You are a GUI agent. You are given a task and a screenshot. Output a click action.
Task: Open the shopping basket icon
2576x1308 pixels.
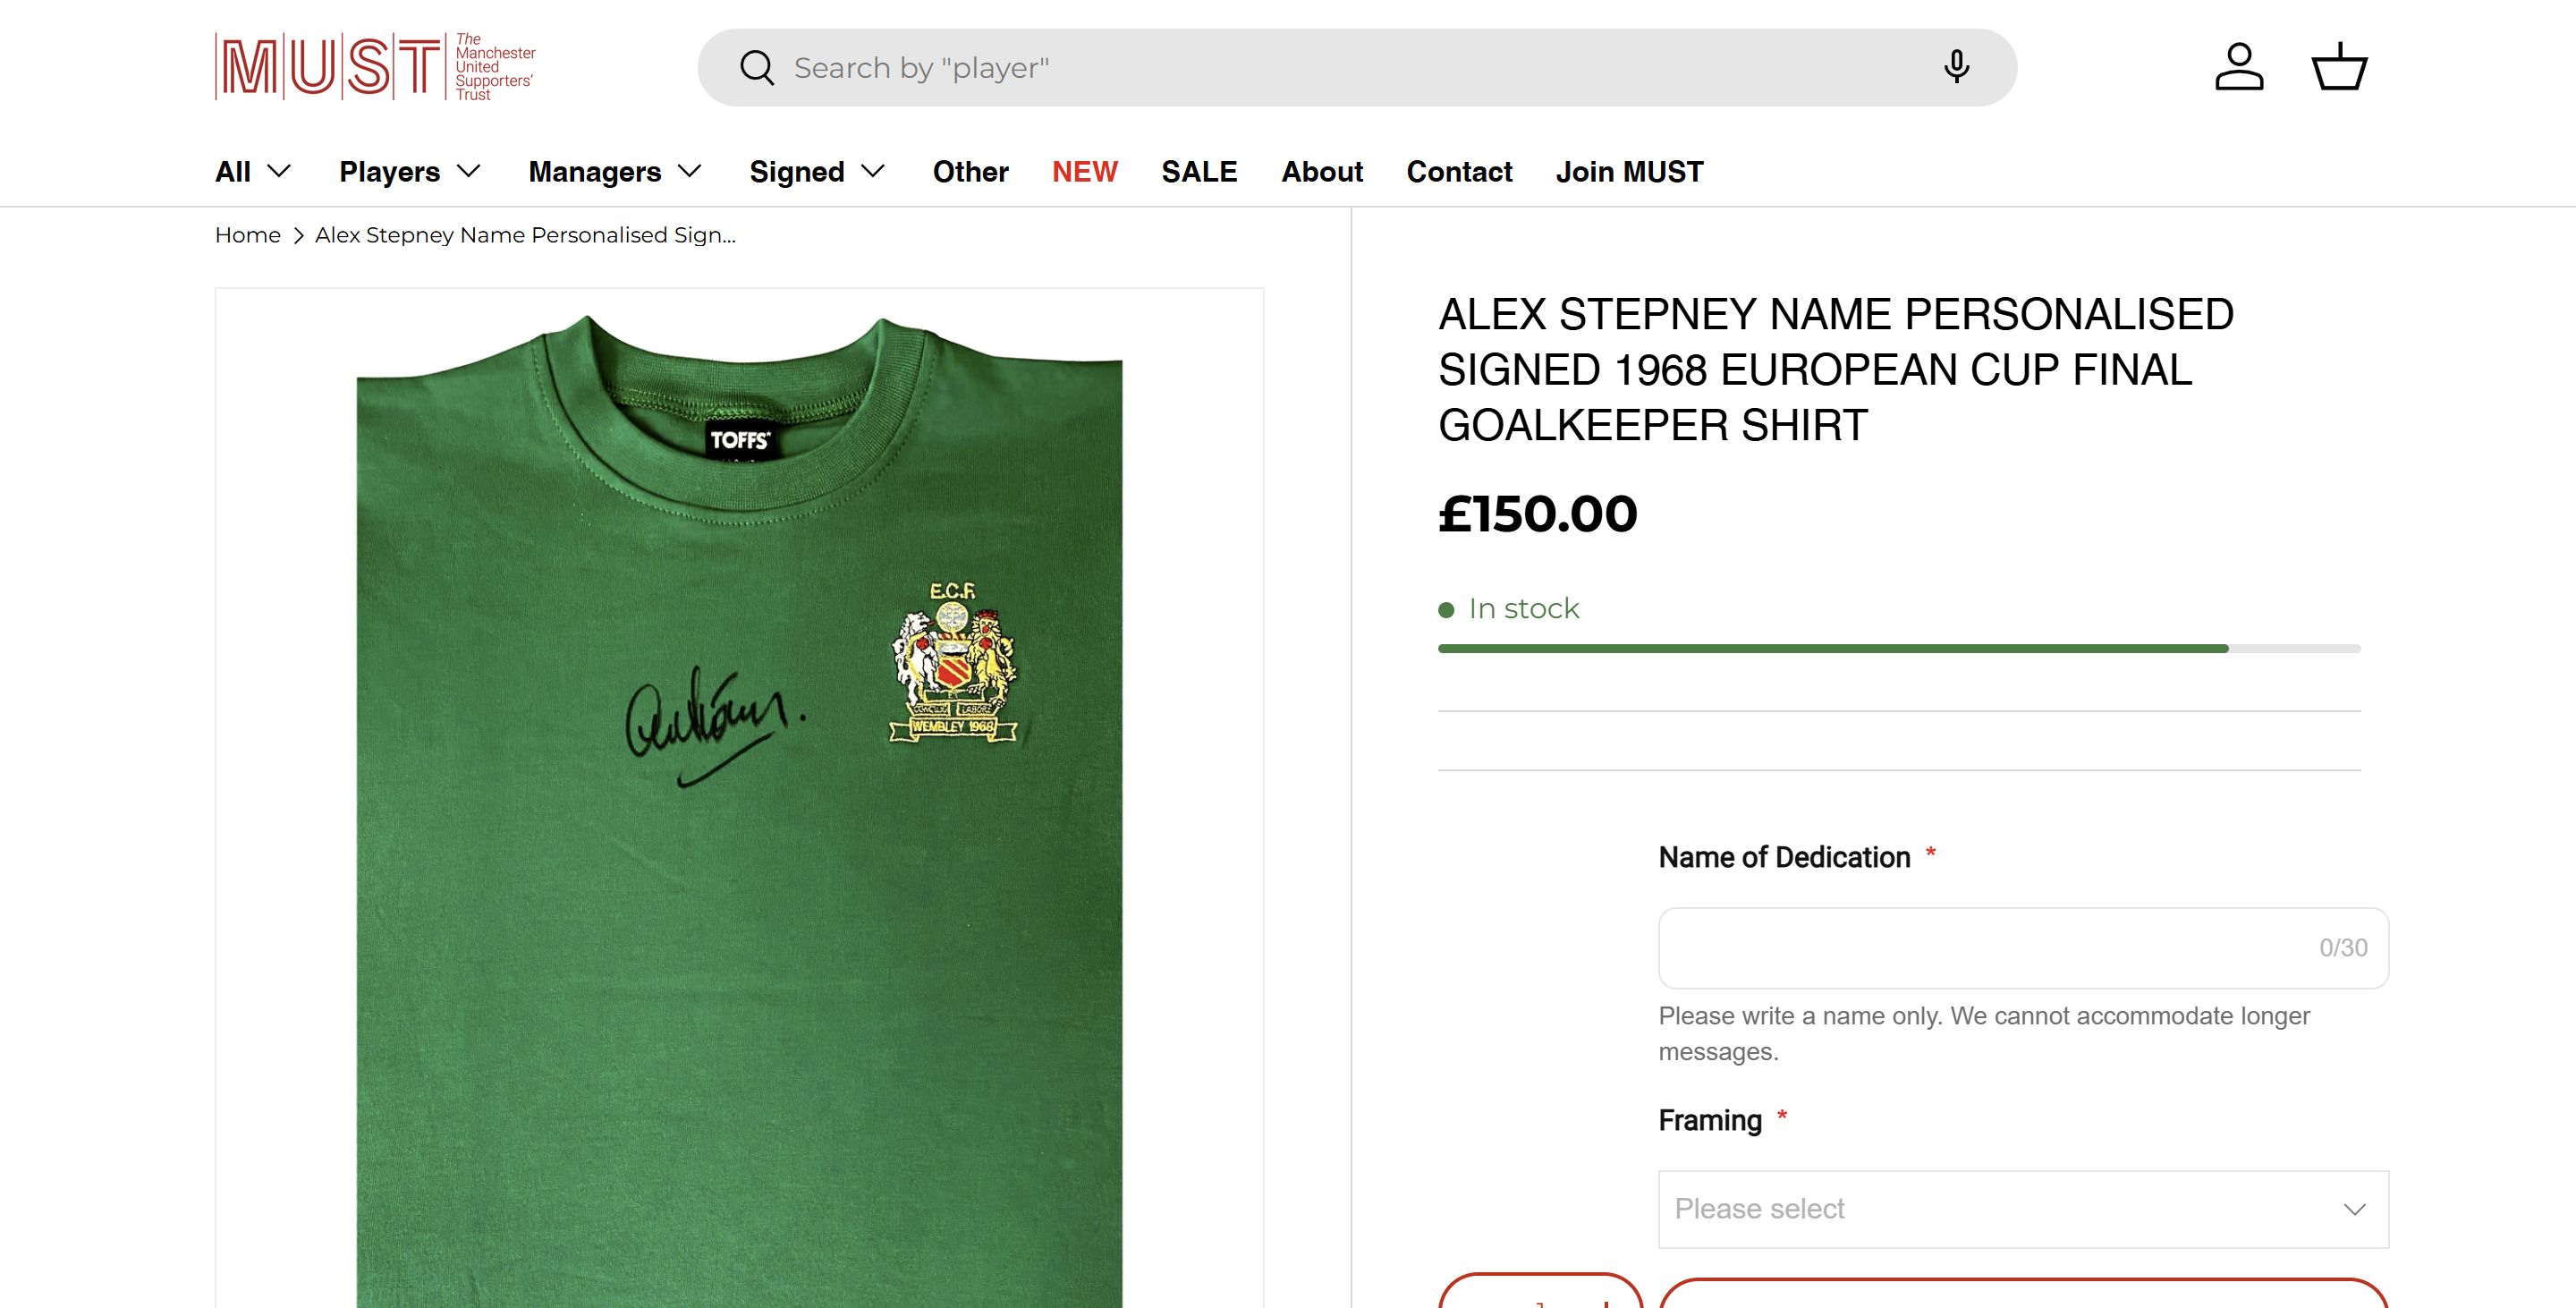coord(2339,67)
